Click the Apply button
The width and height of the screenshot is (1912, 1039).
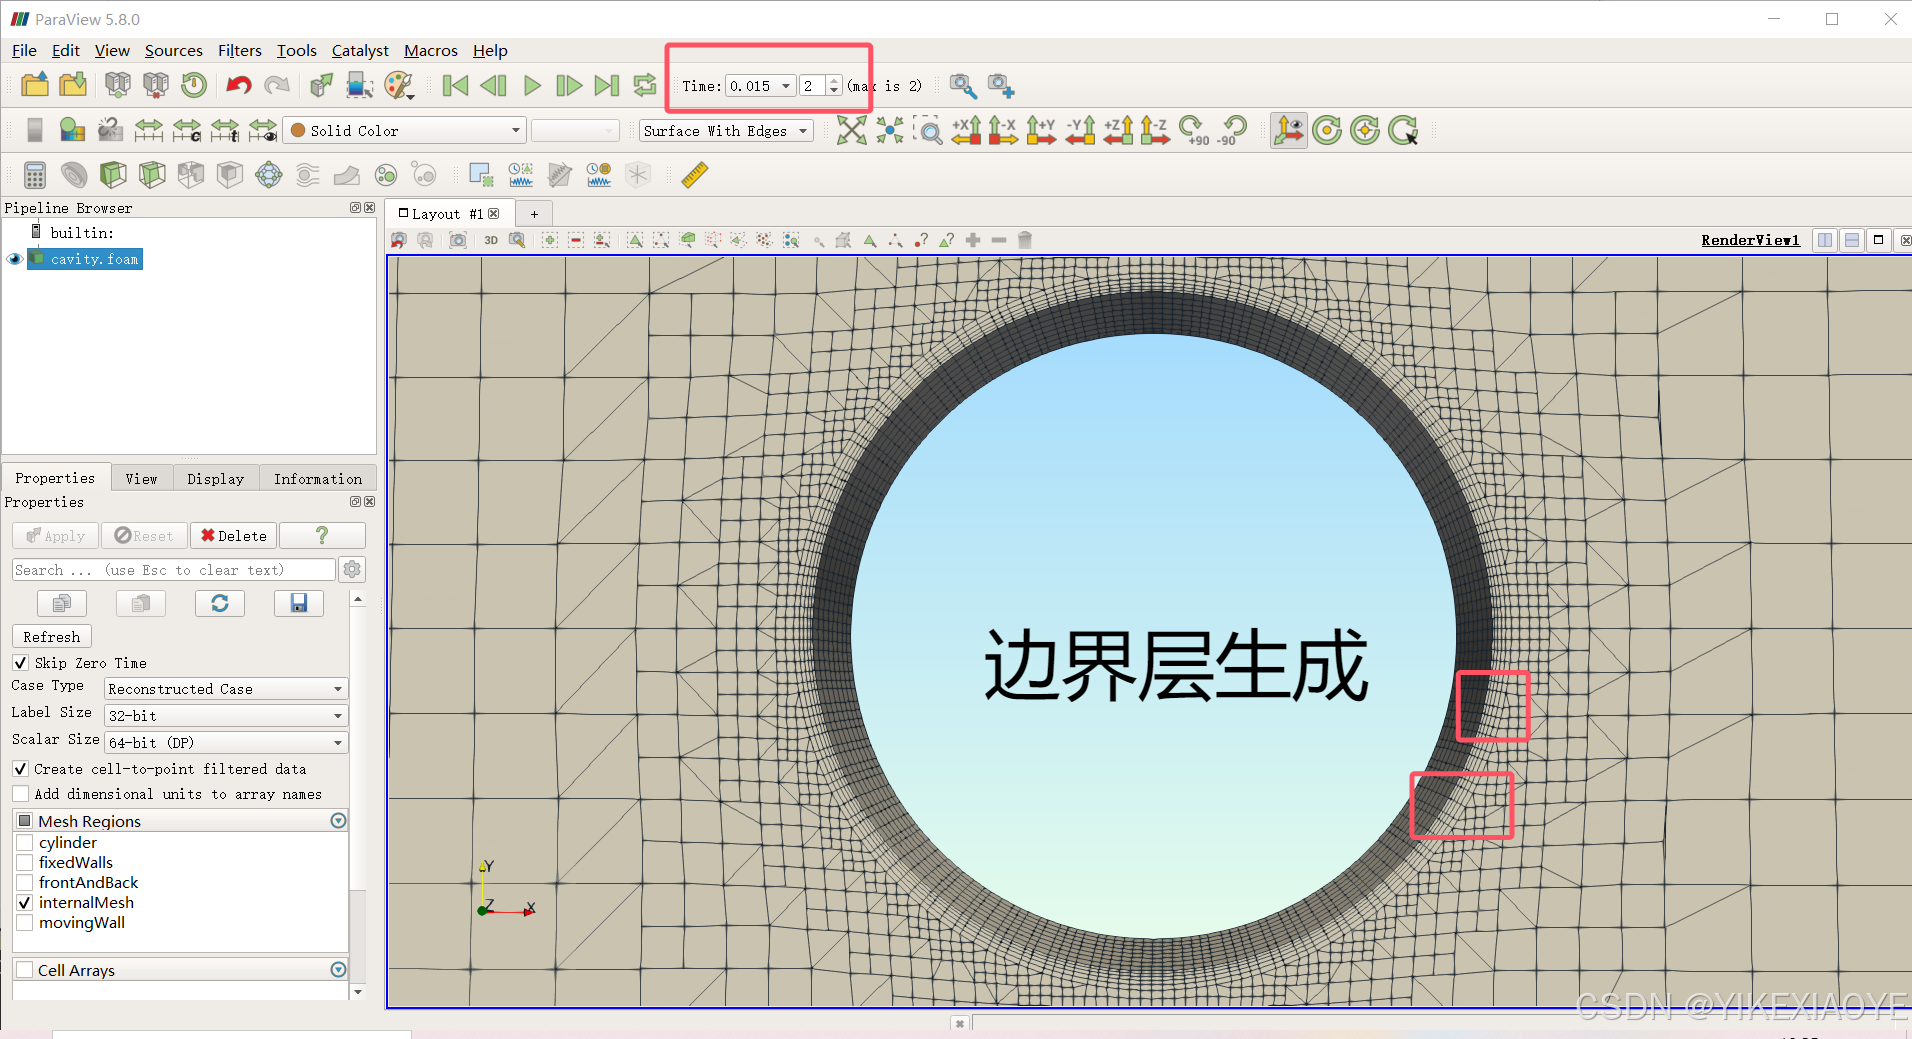click(54, 535)
